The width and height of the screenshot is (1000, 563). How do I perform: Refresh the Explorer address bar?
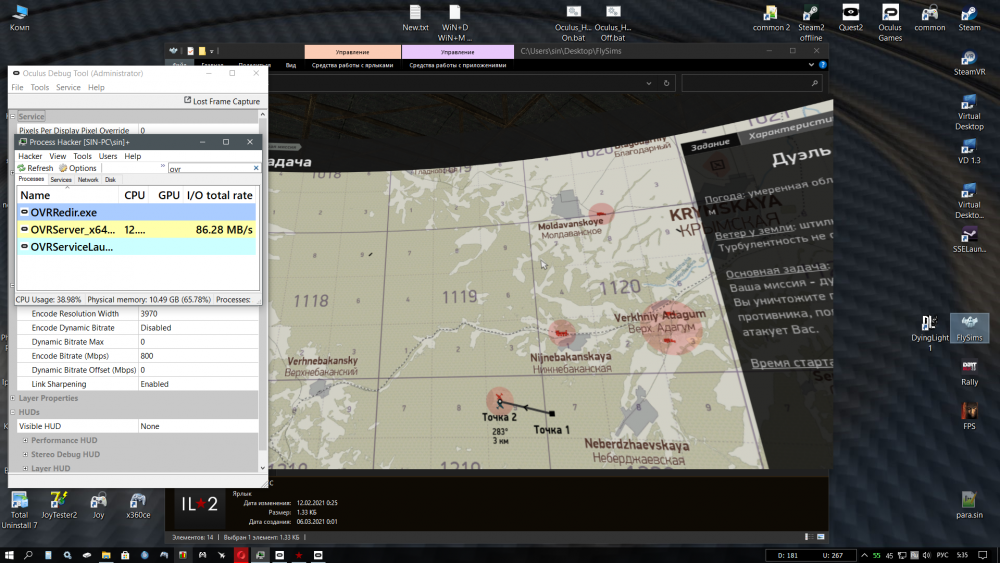coord(666,84)
